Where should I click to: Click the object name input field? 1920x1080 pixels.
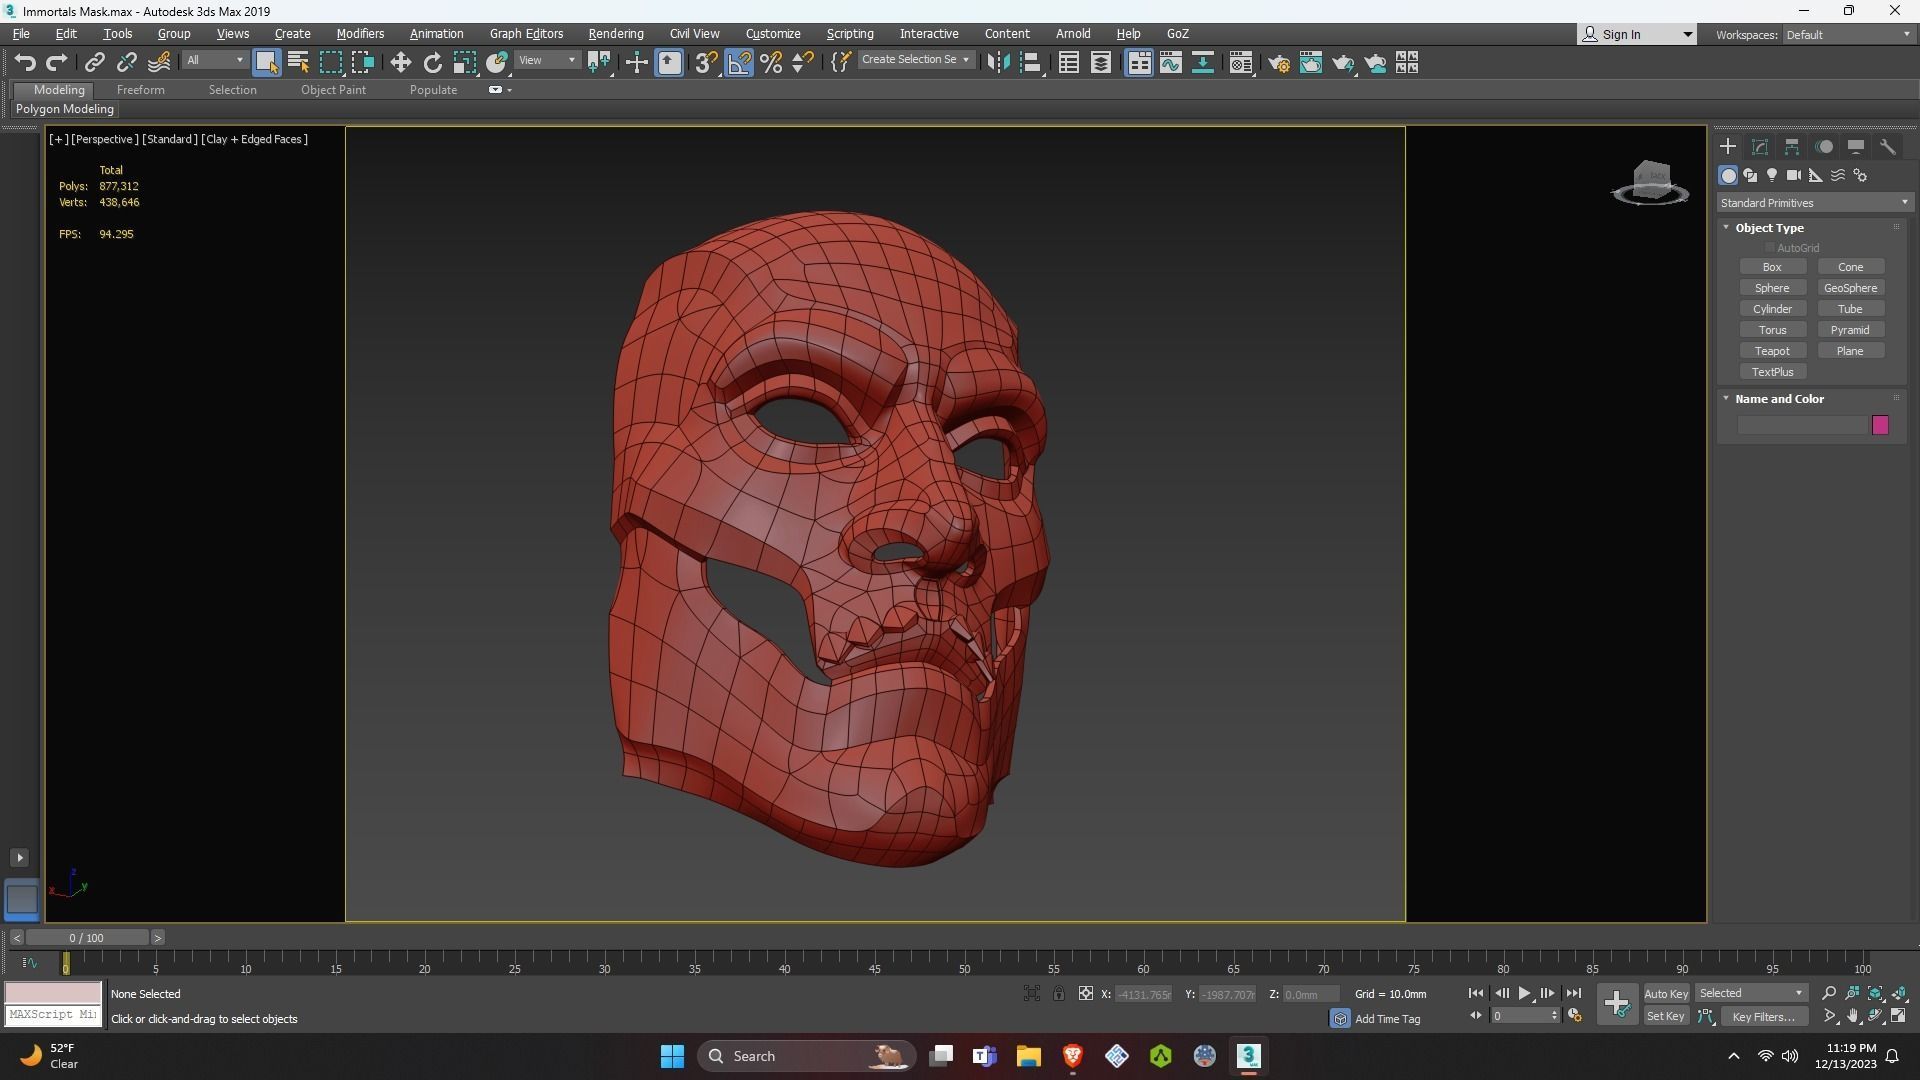[x=1803, y=426]
